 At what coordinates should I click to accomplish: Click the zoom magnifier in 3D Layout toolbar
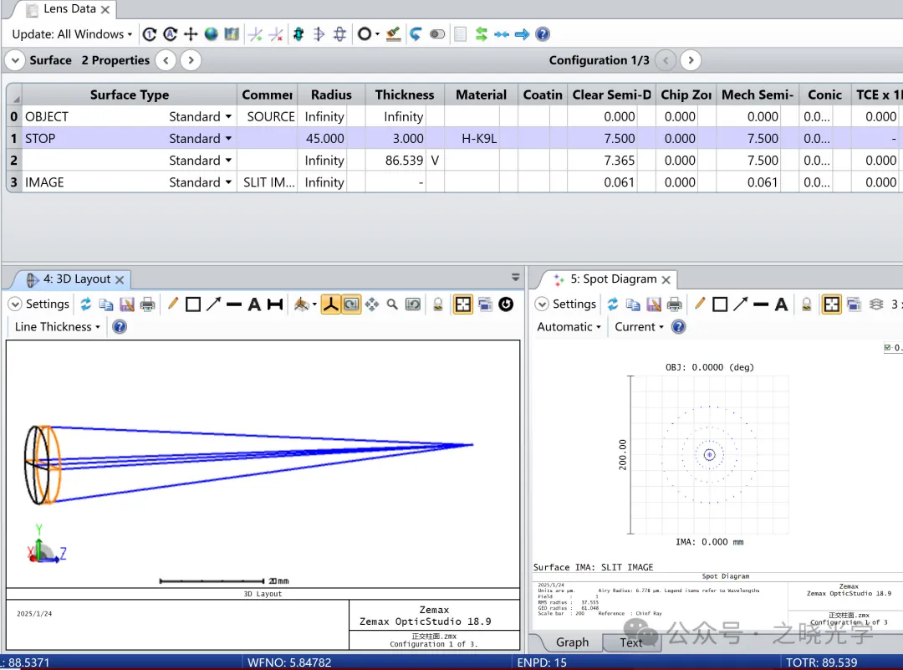coord(392,304)
